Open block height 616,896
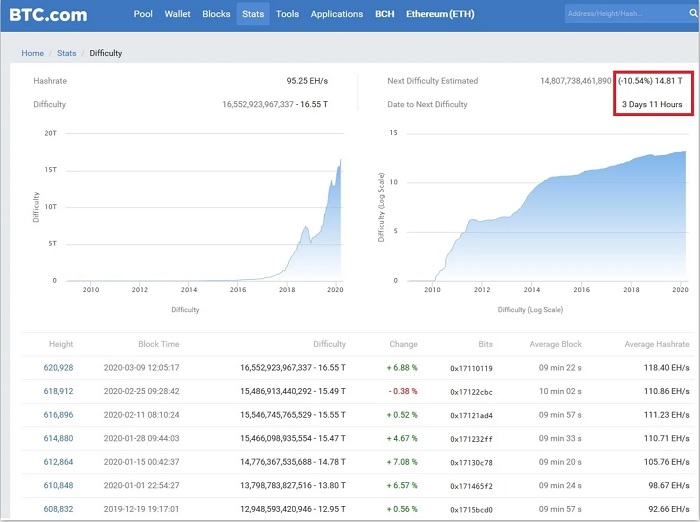Screen dimensions: 700x522 (x=58, y=414)
